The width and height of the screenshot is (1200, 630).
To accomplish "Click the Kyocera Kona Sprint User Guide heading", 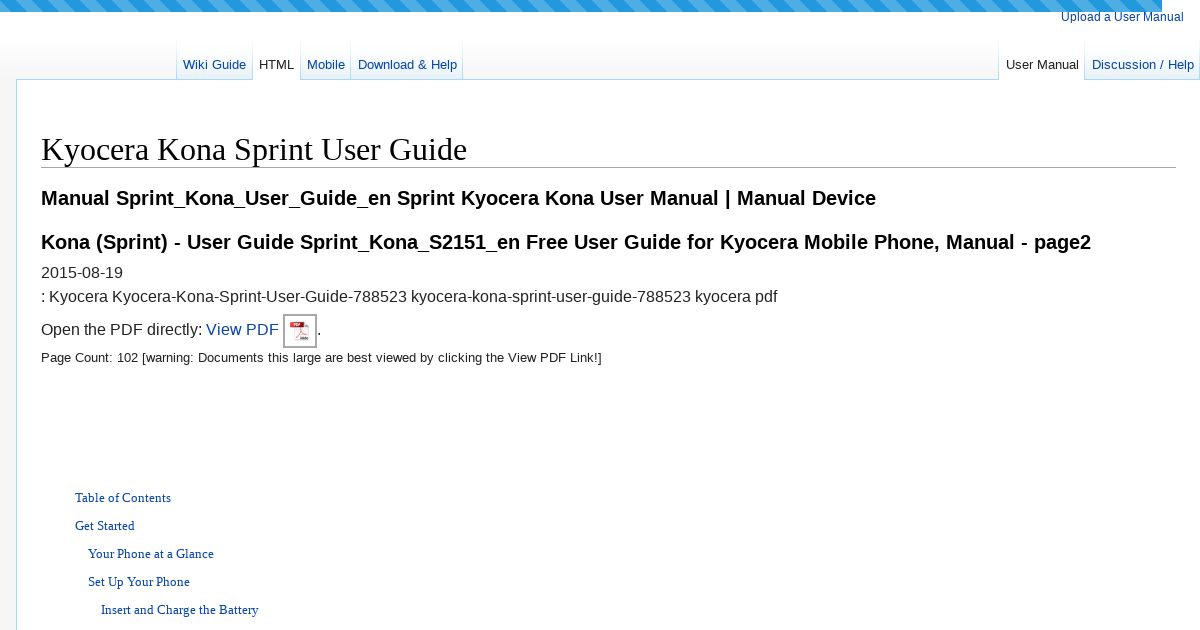I will (x=254, y=149).
